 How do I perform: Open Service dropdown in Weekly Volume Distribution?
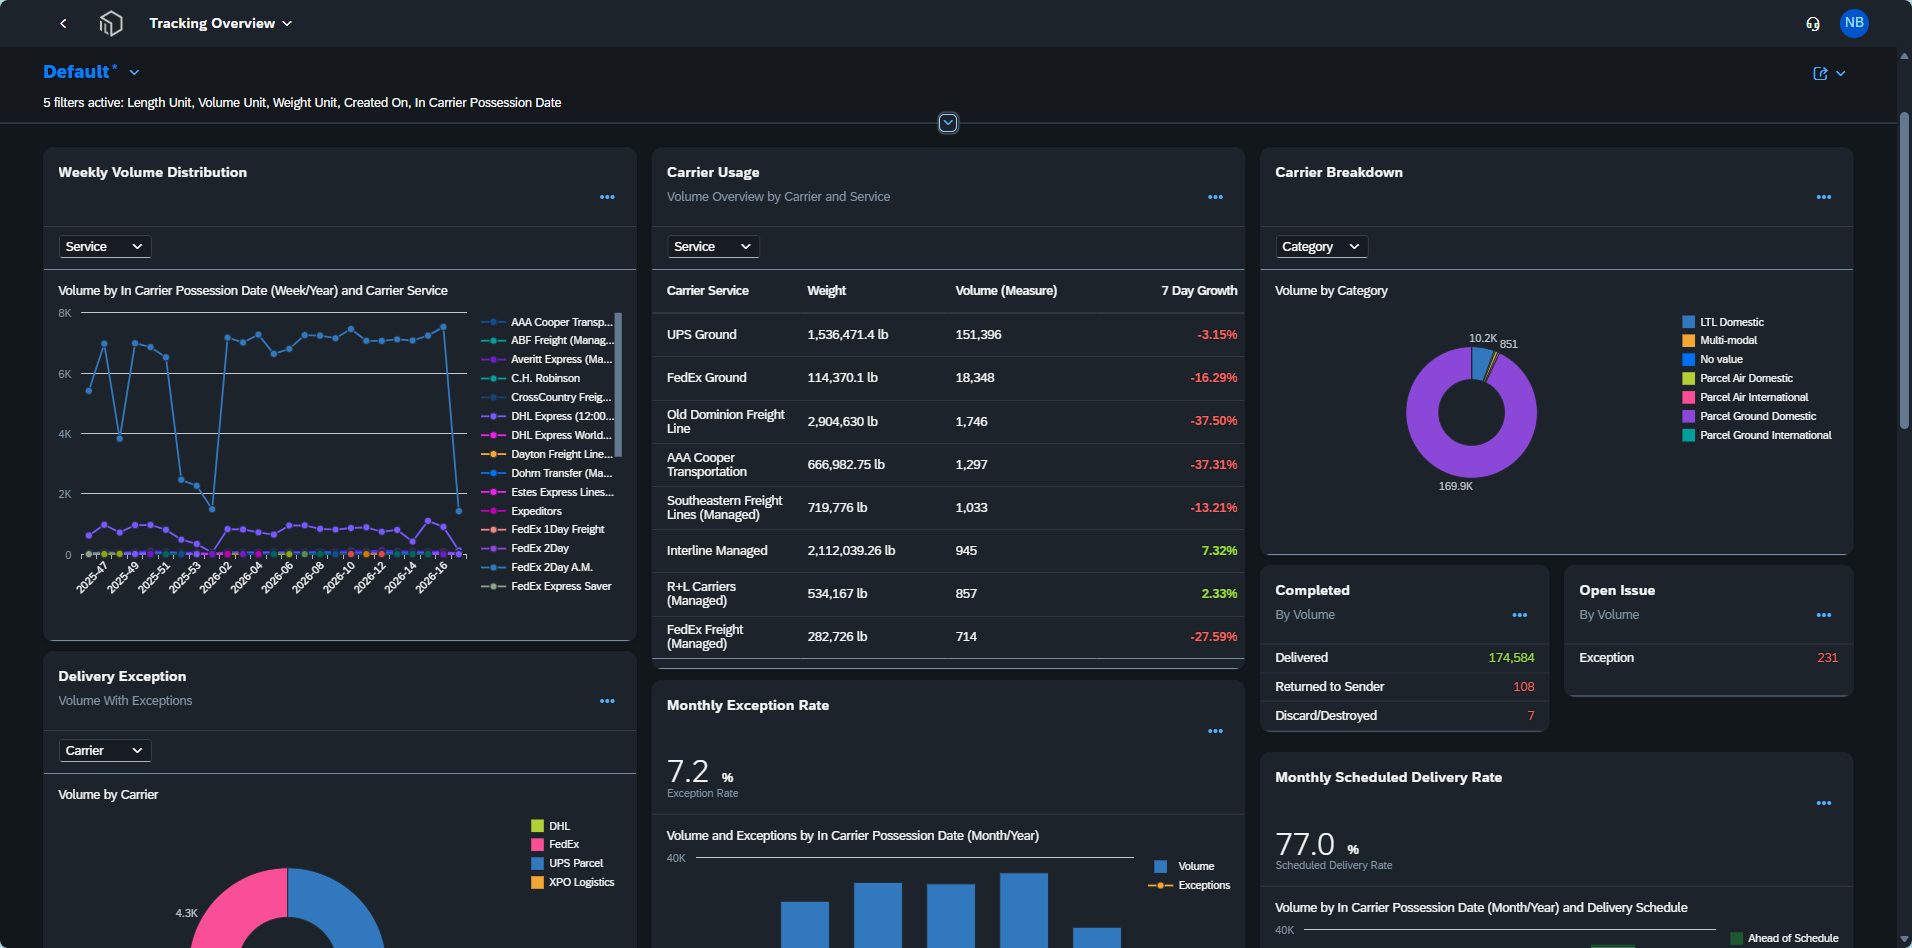coord(105,246)
